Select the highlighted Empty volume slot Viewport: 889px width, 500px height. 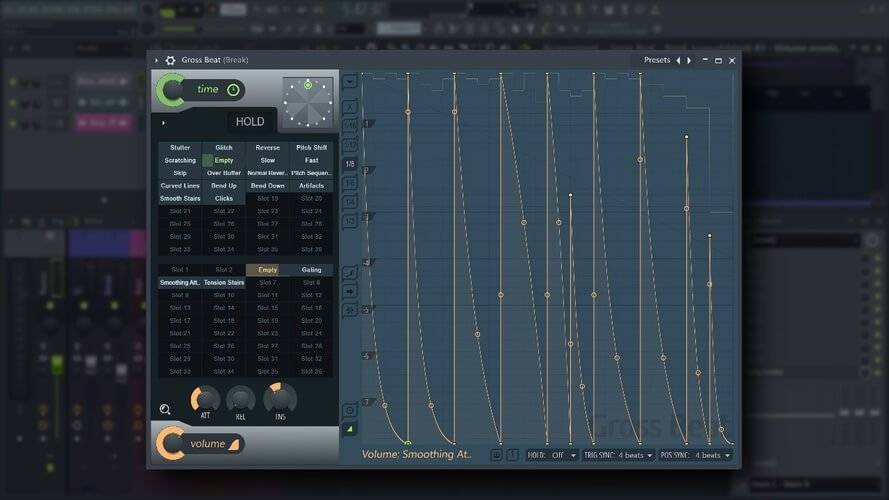point(268,270)
